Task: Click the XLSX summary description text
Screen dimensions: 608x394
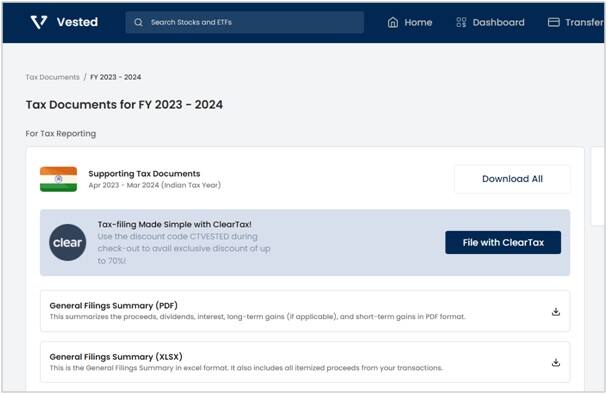Action: coord(246,368)
